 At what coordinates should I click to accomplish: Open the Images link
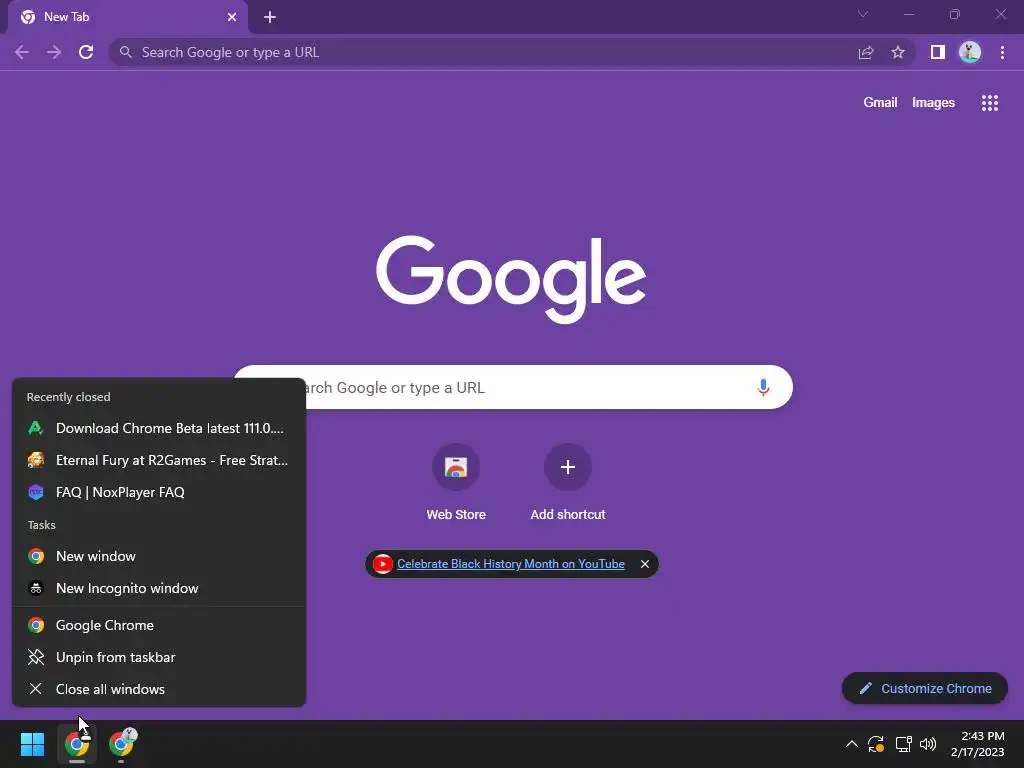pyautogui.click(x=933, y=103)
